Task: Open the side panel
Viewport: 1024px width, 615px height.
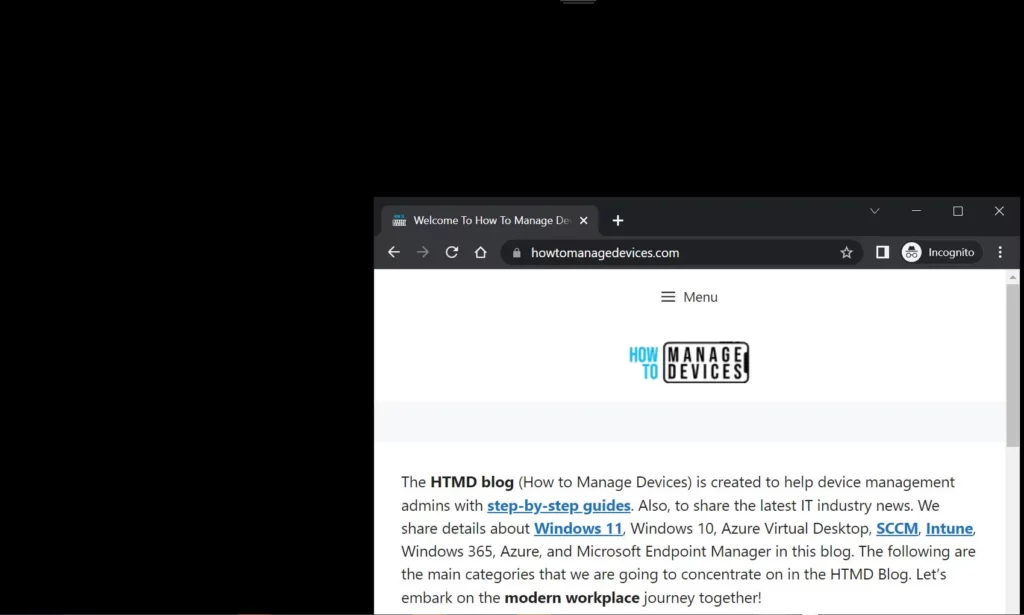Action: [882, 252]
